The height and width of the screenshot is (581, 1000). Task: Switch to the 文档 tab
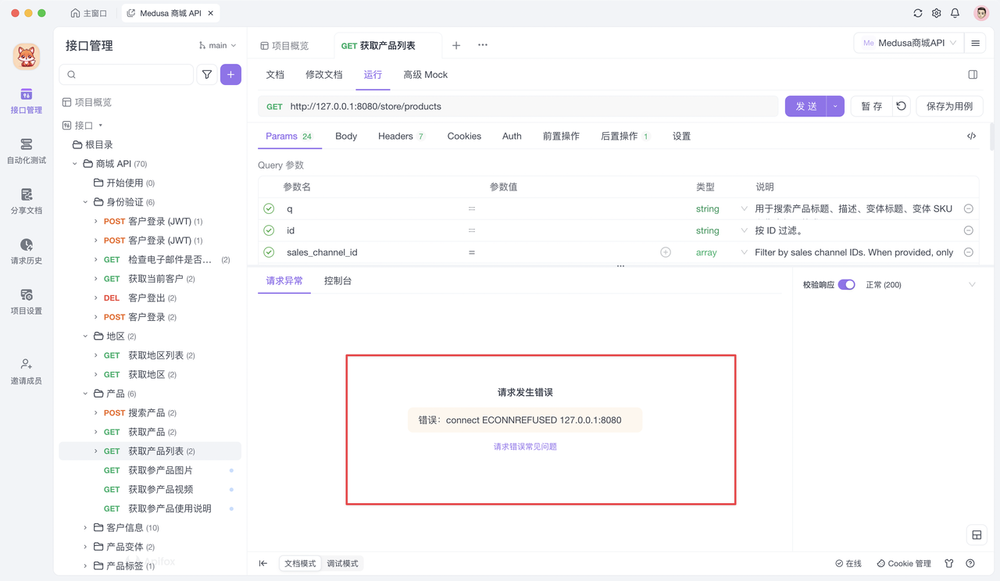[x=275, y=75]
